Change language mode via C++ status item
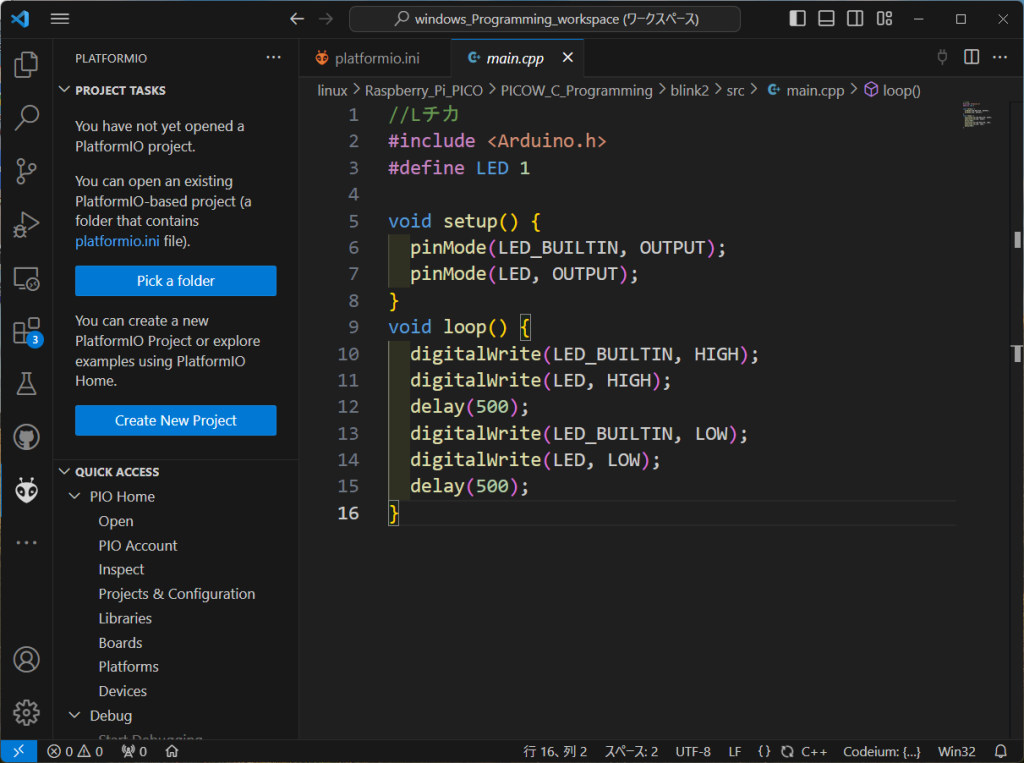 tap(814, 751)
